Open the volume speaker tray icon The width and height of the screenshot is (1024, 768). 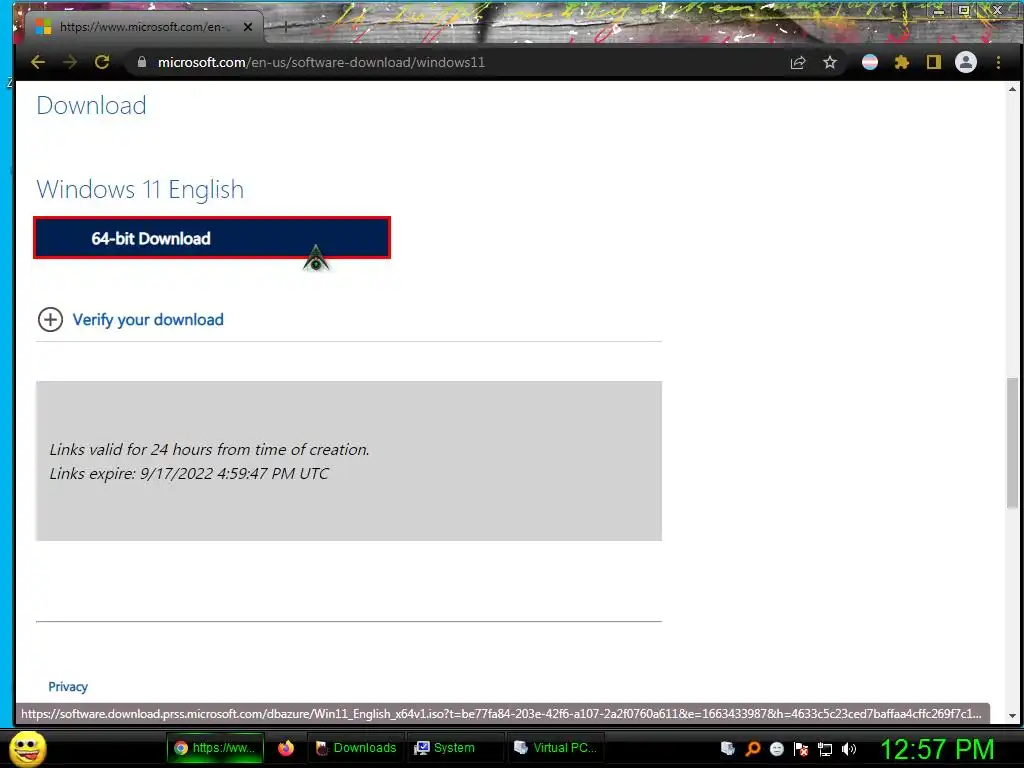coord(849,749)
